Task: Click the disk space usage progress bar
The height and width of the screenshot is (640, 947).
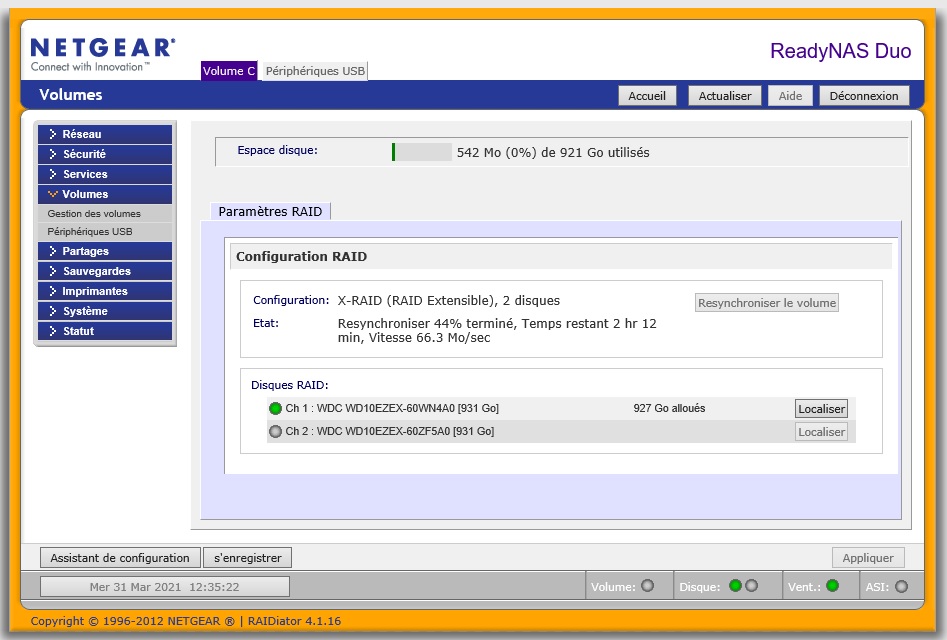Action: (421, 152)
